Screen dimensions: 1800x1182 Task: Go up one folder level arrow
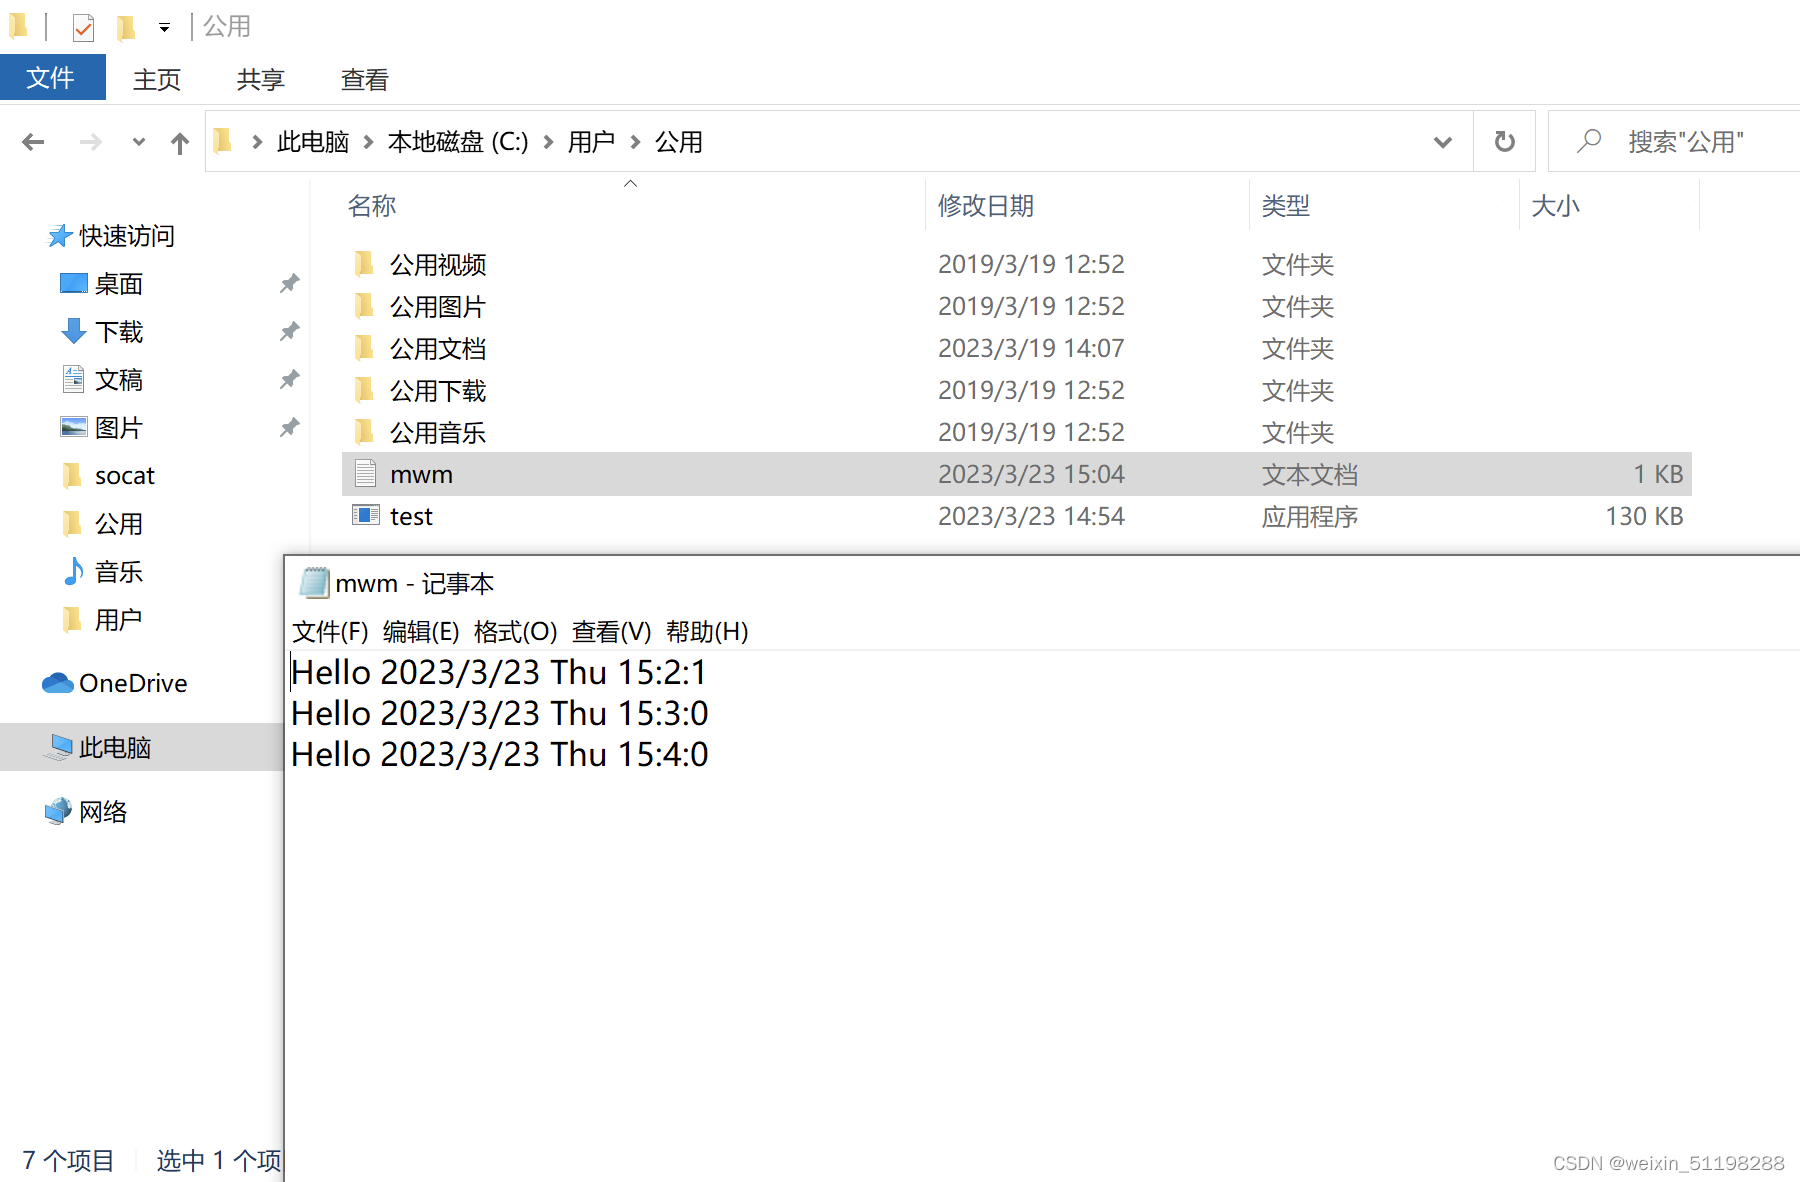pos(180,142)
